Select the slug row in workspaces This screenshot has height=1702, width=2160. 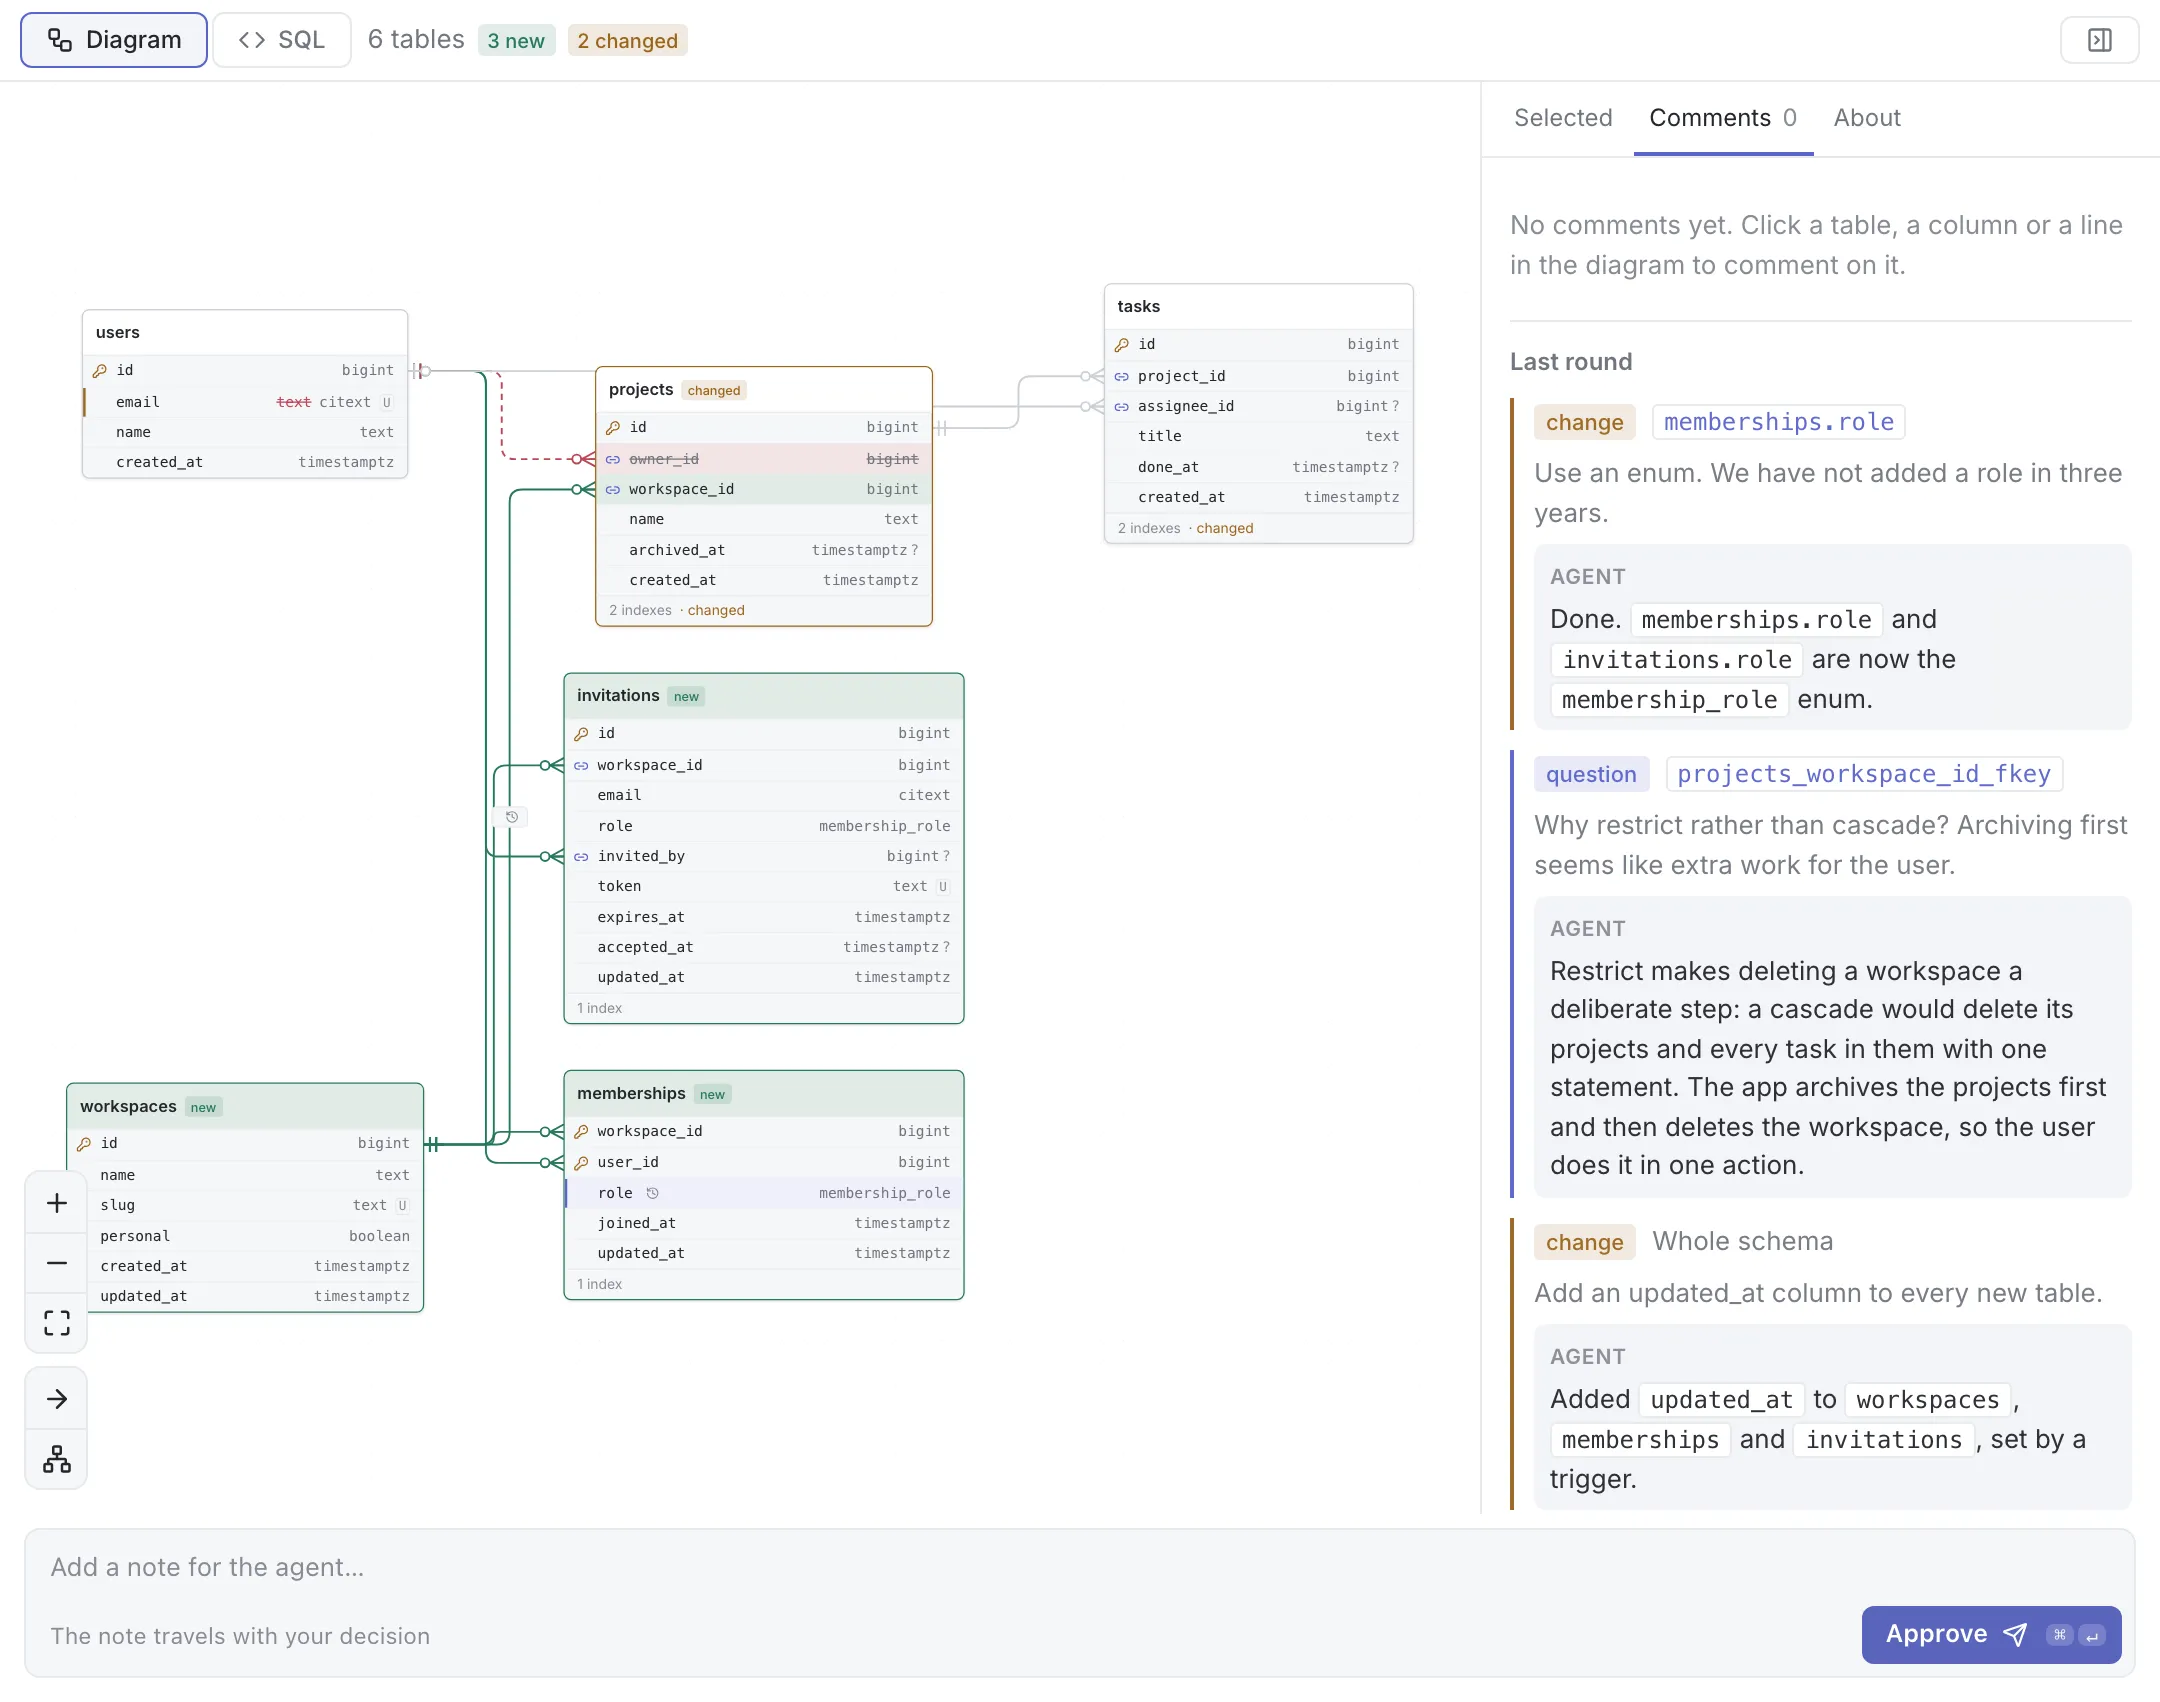[245, 1205]
